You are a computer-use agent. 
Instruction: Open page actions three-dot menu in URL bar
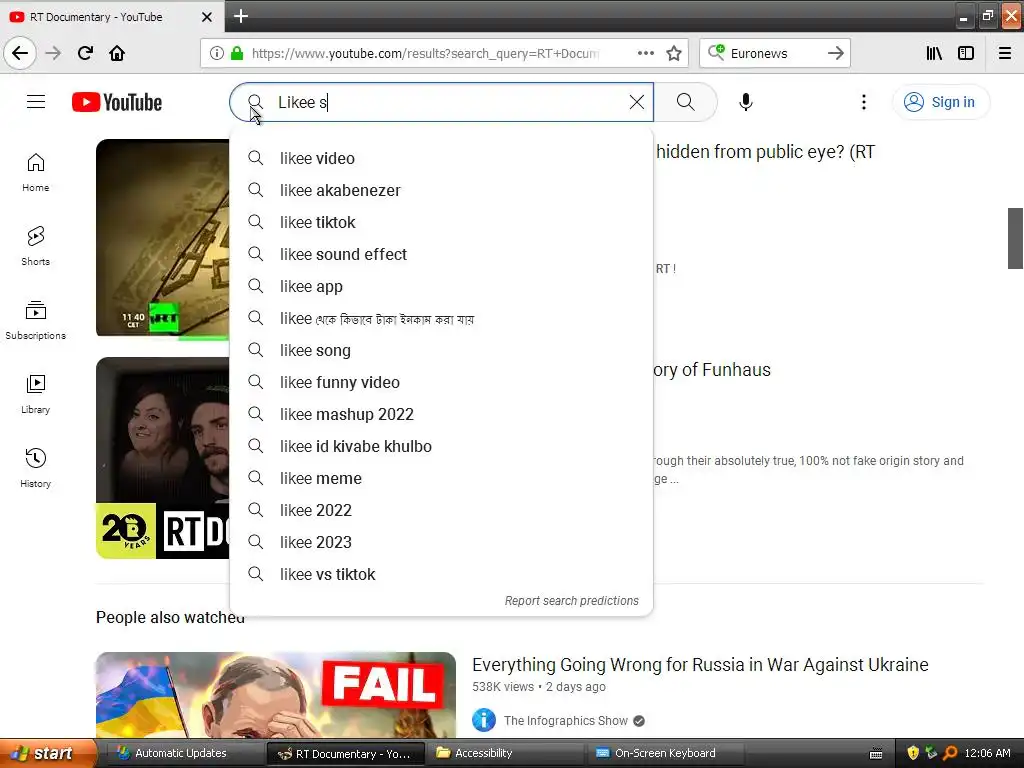pyautogui.click(x=645, y=53)
